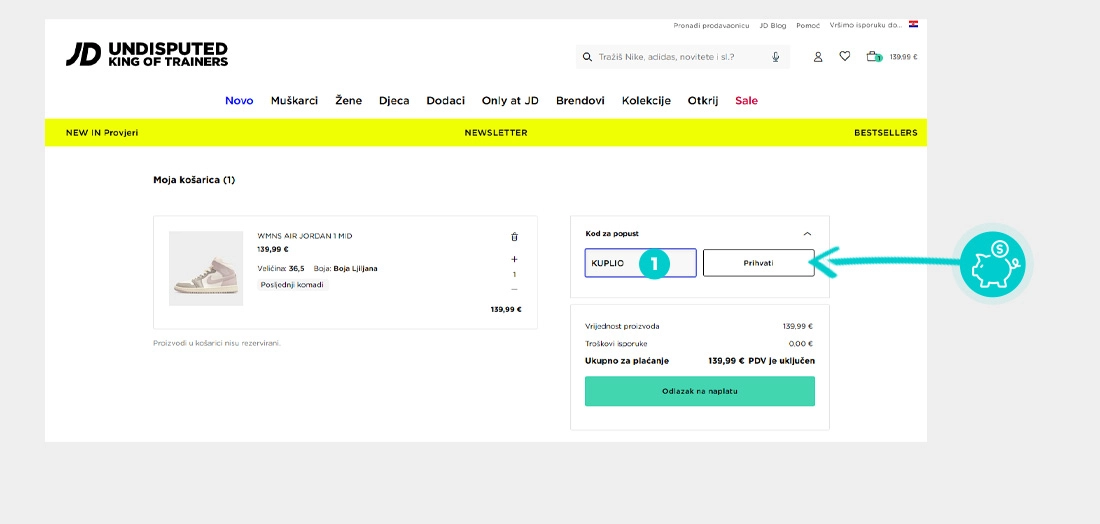Click the Vrijednost proizvoda label
The image size is (1100, 524).
(622, 326)
